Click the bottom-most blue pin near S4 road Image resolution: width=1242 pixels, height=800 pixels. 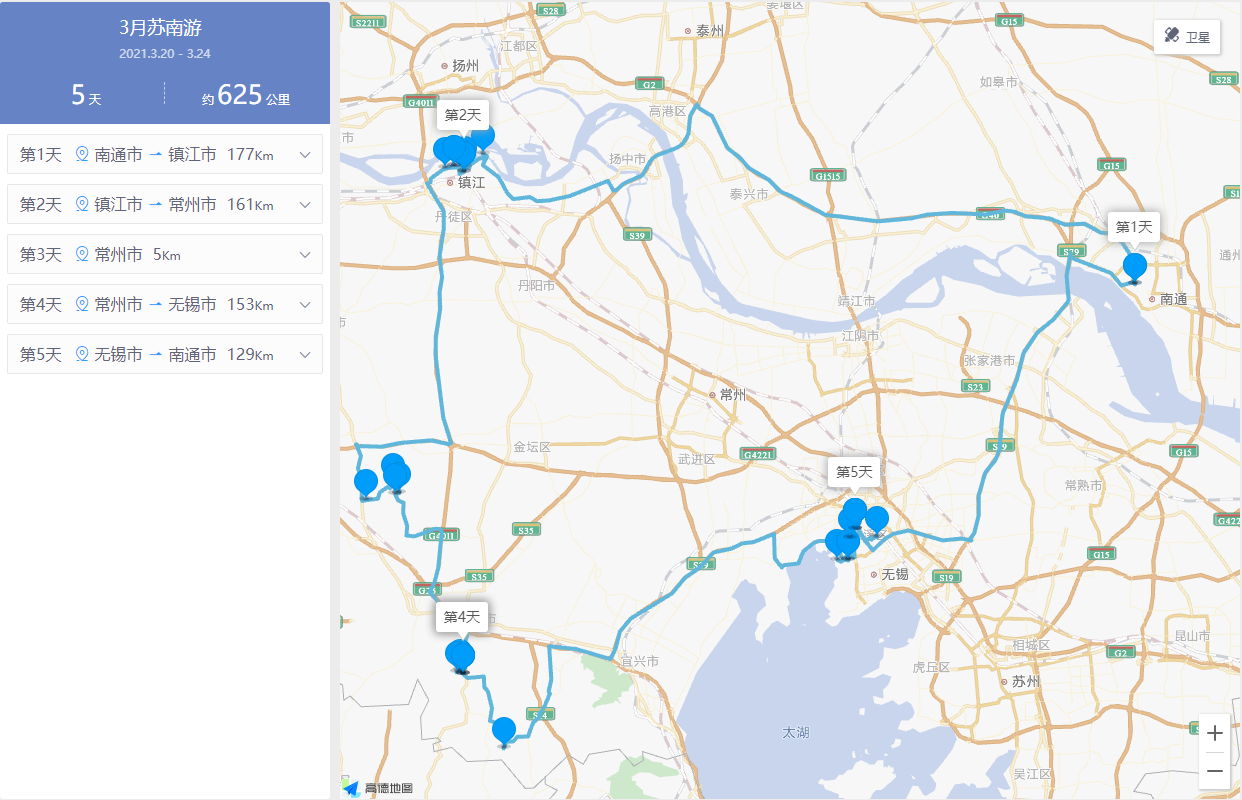pos(504,731)
